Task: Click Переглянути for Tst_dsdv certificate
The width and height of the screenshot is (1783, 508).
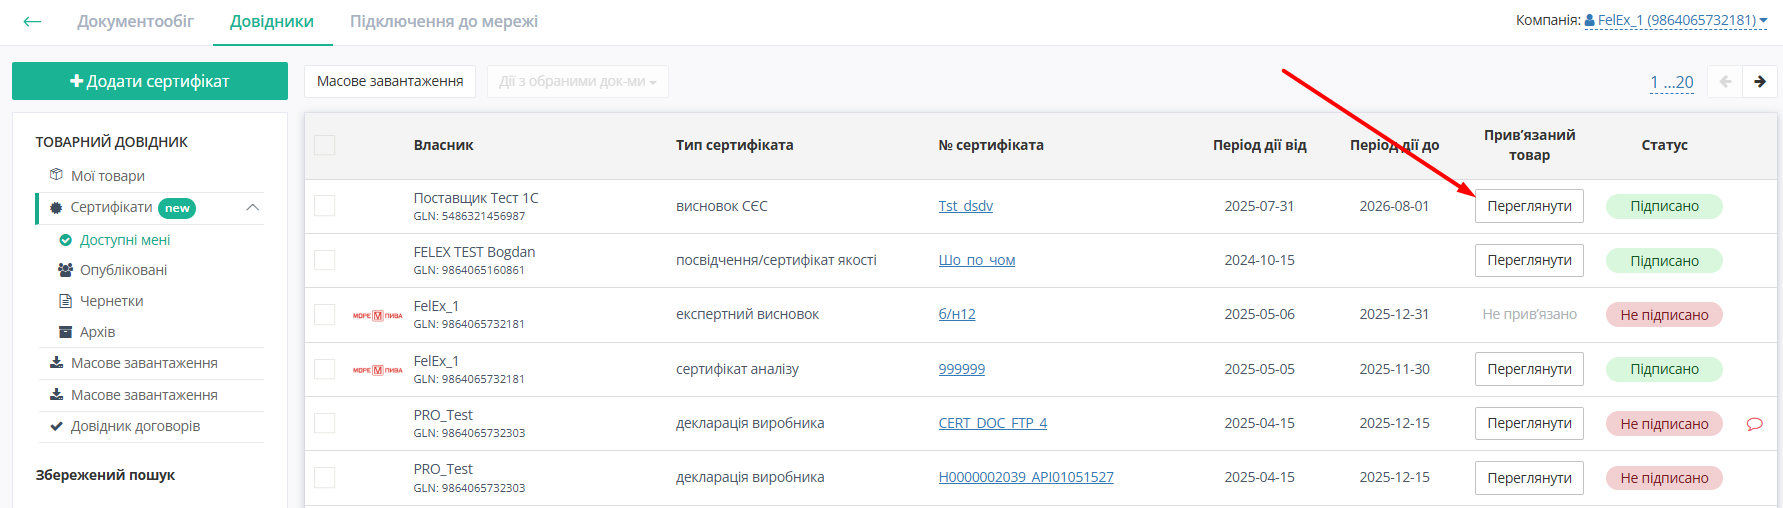Action: (1529, 206)
